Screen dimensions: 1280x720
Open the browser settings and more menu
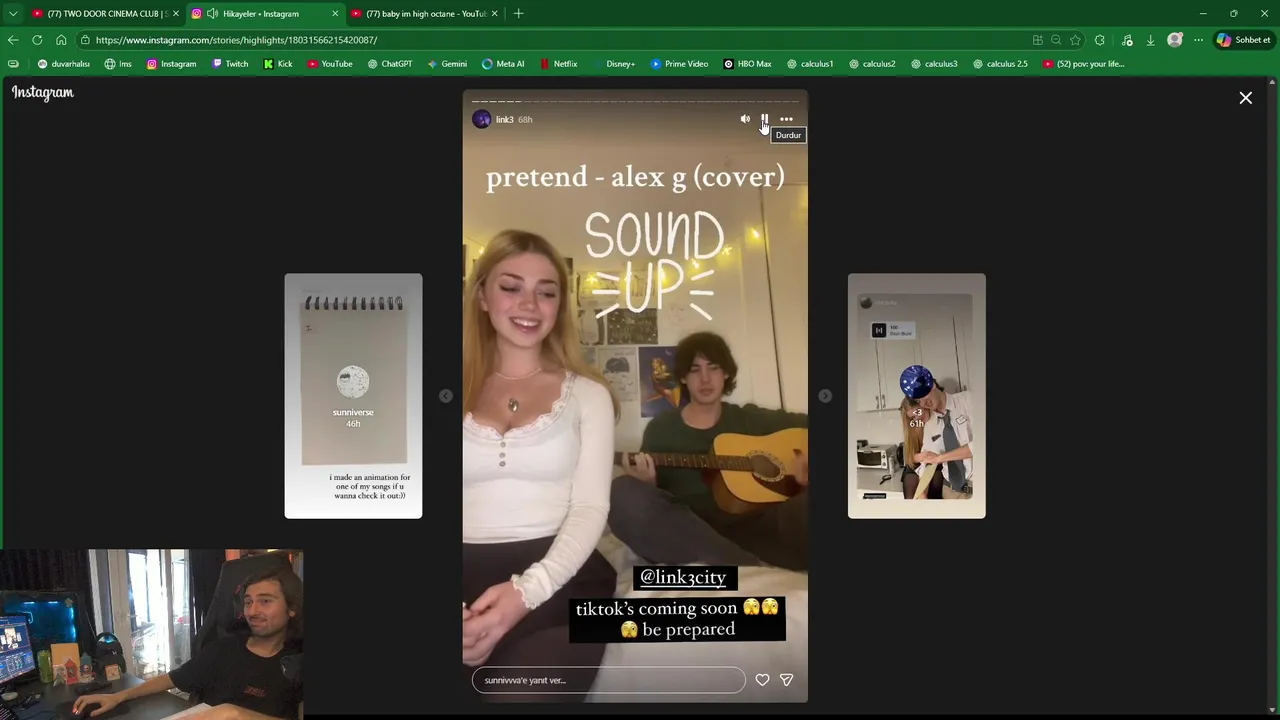[1199, 40]
